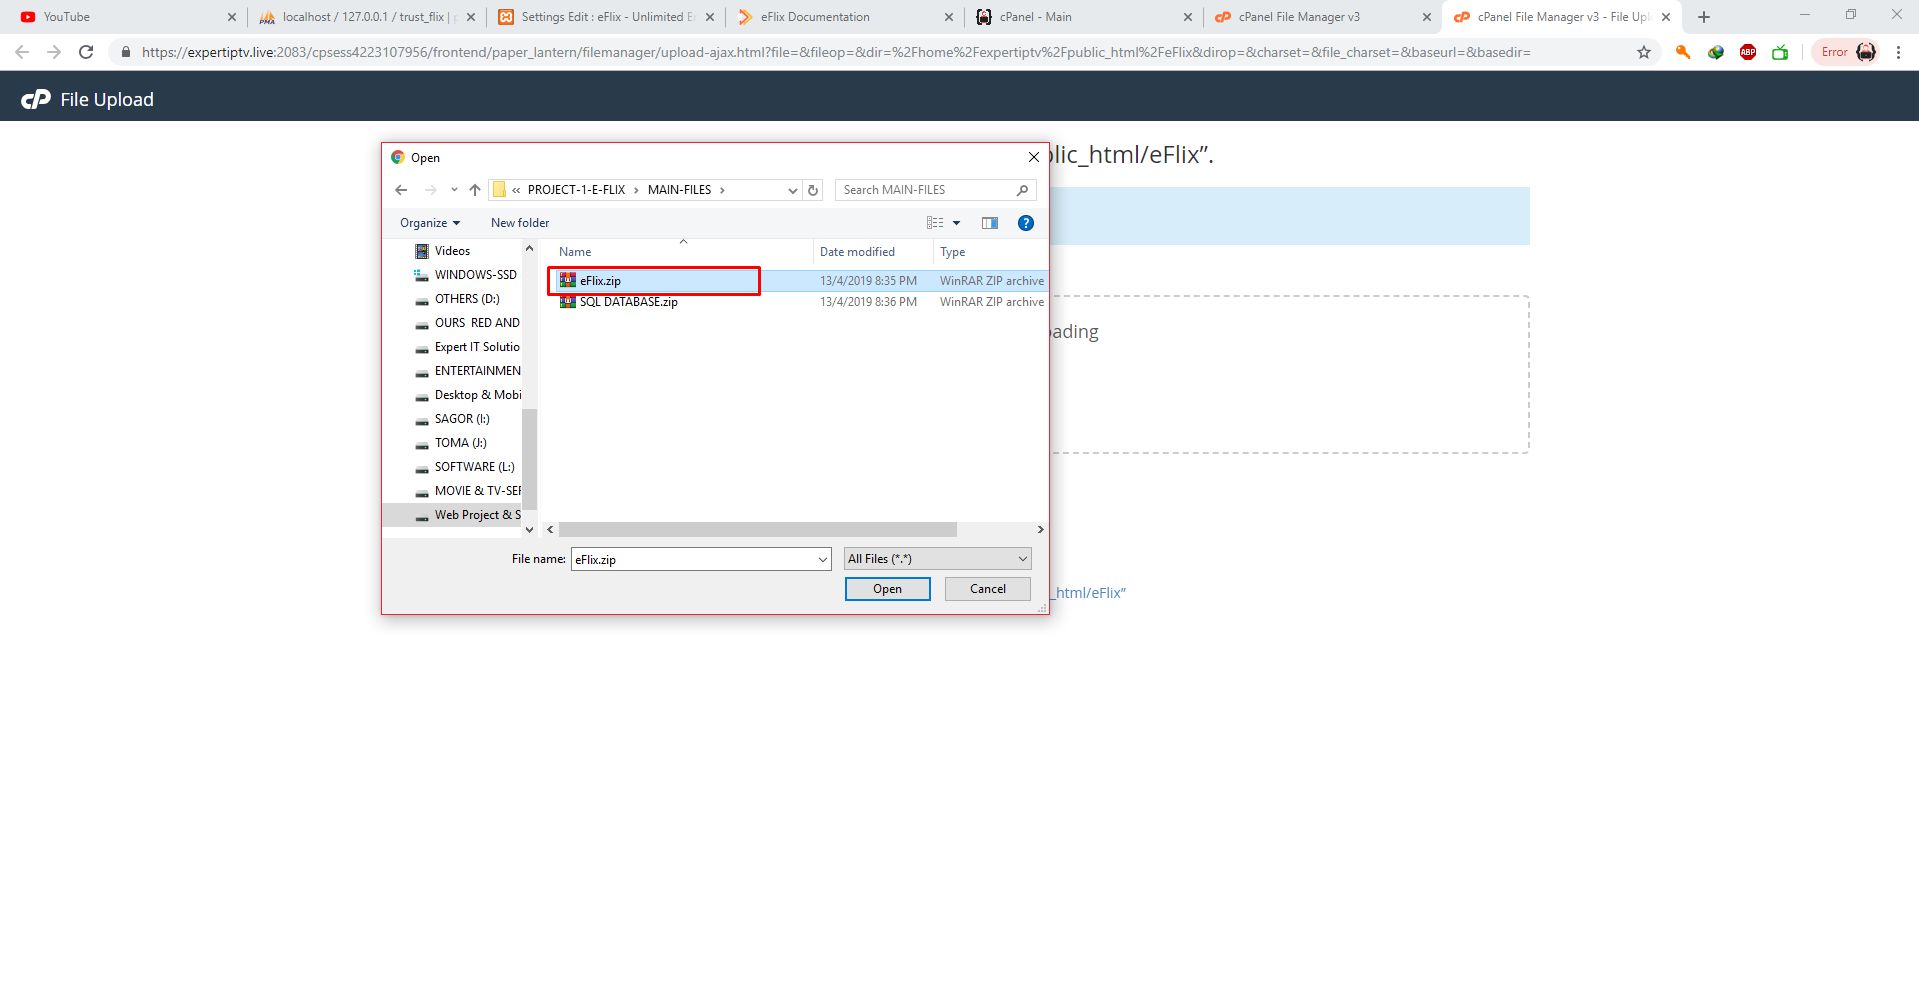This screenshot has height=991, width=1919.
Task: Select SQL DATABASE.zip file
Action: pyautogui.click(x=628, y=302)
